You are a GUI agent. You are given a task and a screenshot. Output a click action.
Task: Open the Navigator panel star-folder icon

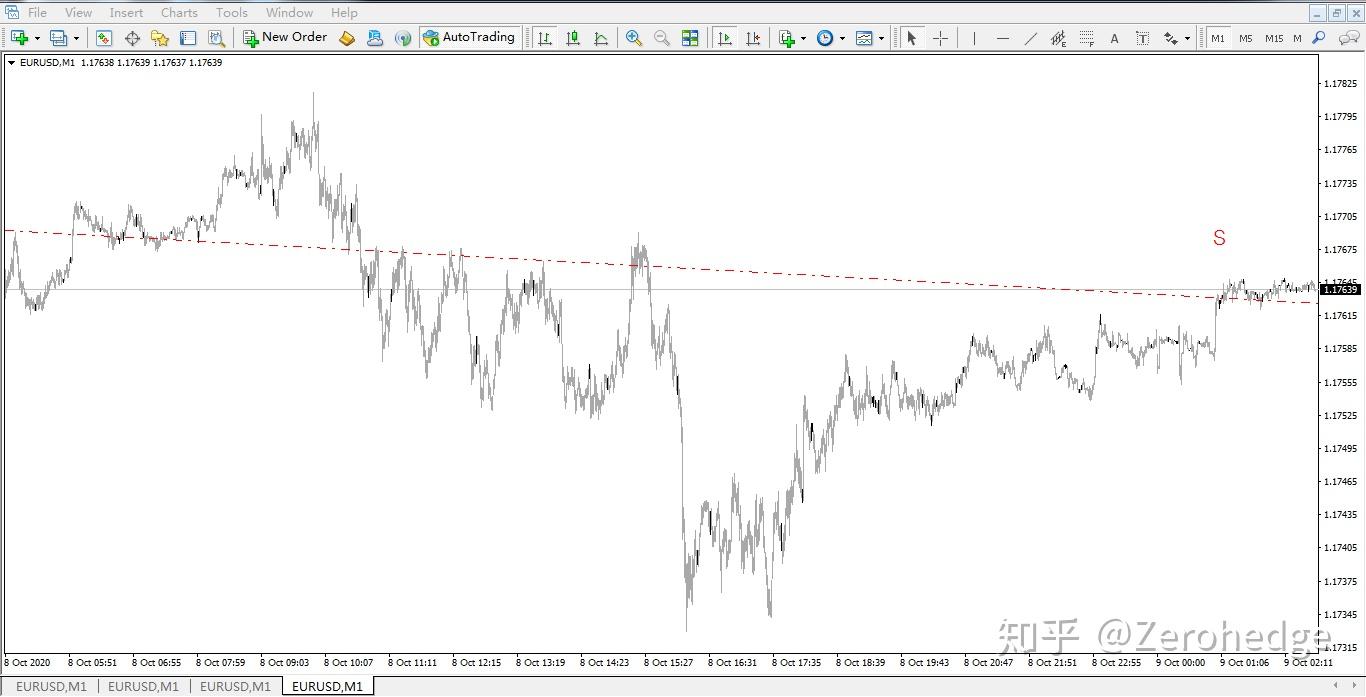pyautogui.click(x=160, y=38)
